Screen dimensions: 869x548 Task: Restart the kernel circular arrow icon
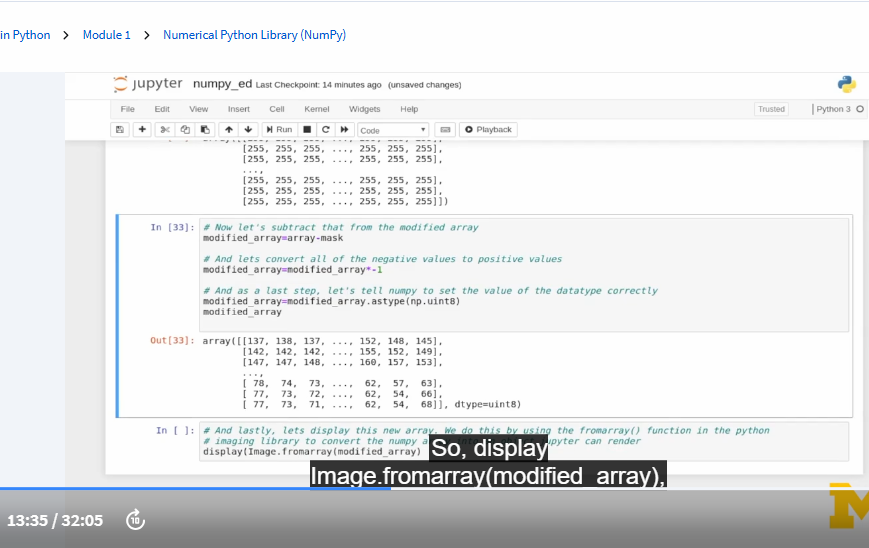tap(326, 130)
